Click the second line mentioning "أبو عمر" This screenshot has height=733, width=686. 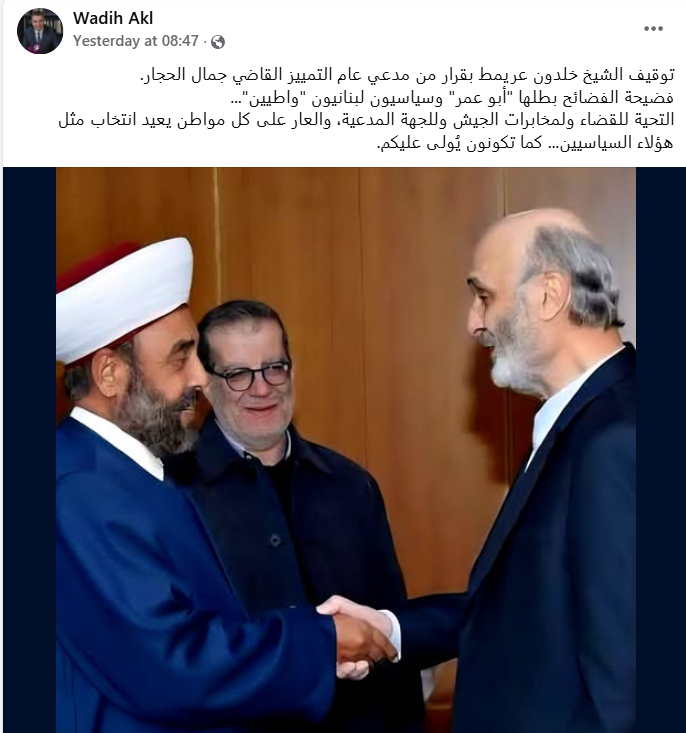[452, 98]
